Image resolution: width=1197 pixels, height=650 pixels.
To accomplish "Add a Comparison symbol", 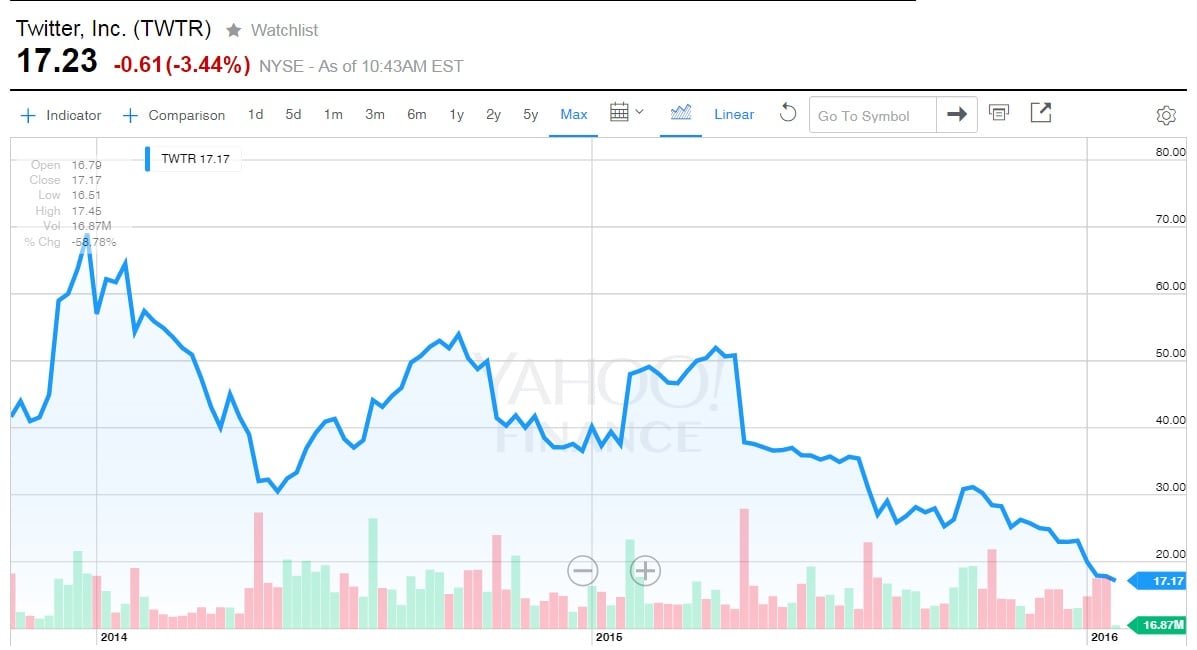I will click(x=174, y=115).
